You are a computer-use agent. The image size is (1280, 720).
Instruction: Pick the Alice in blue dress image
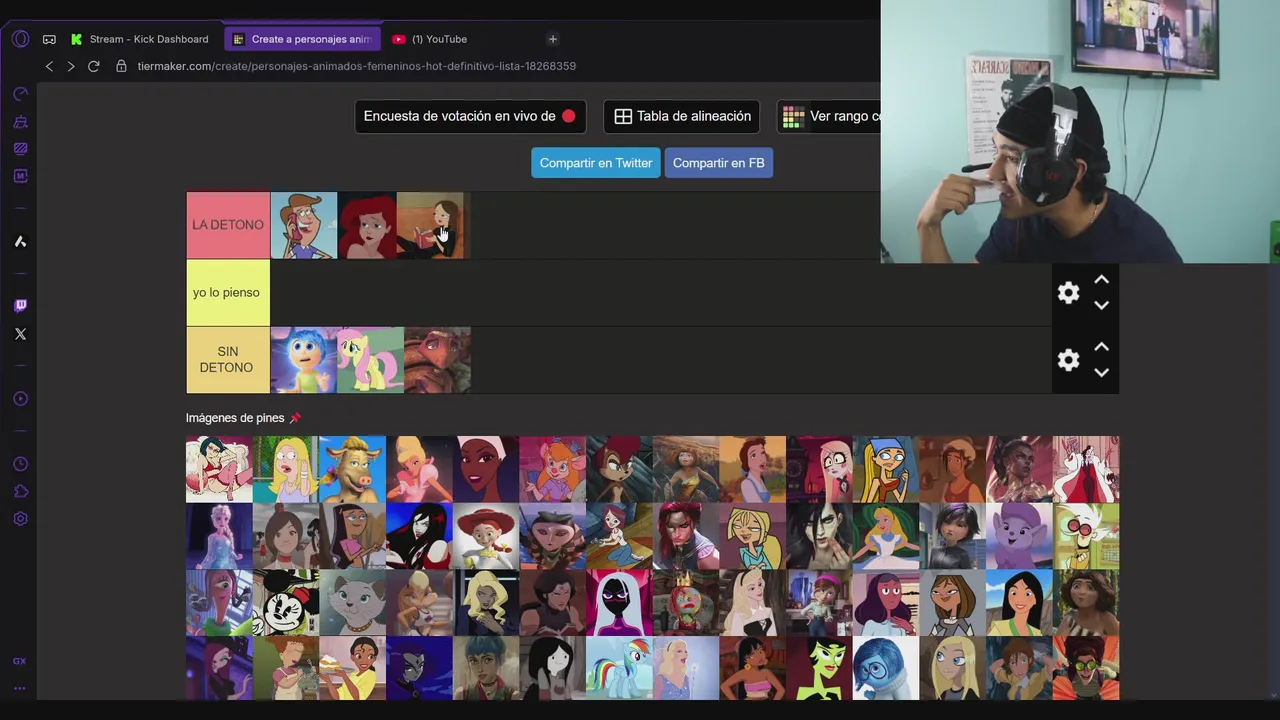[886, 536]
